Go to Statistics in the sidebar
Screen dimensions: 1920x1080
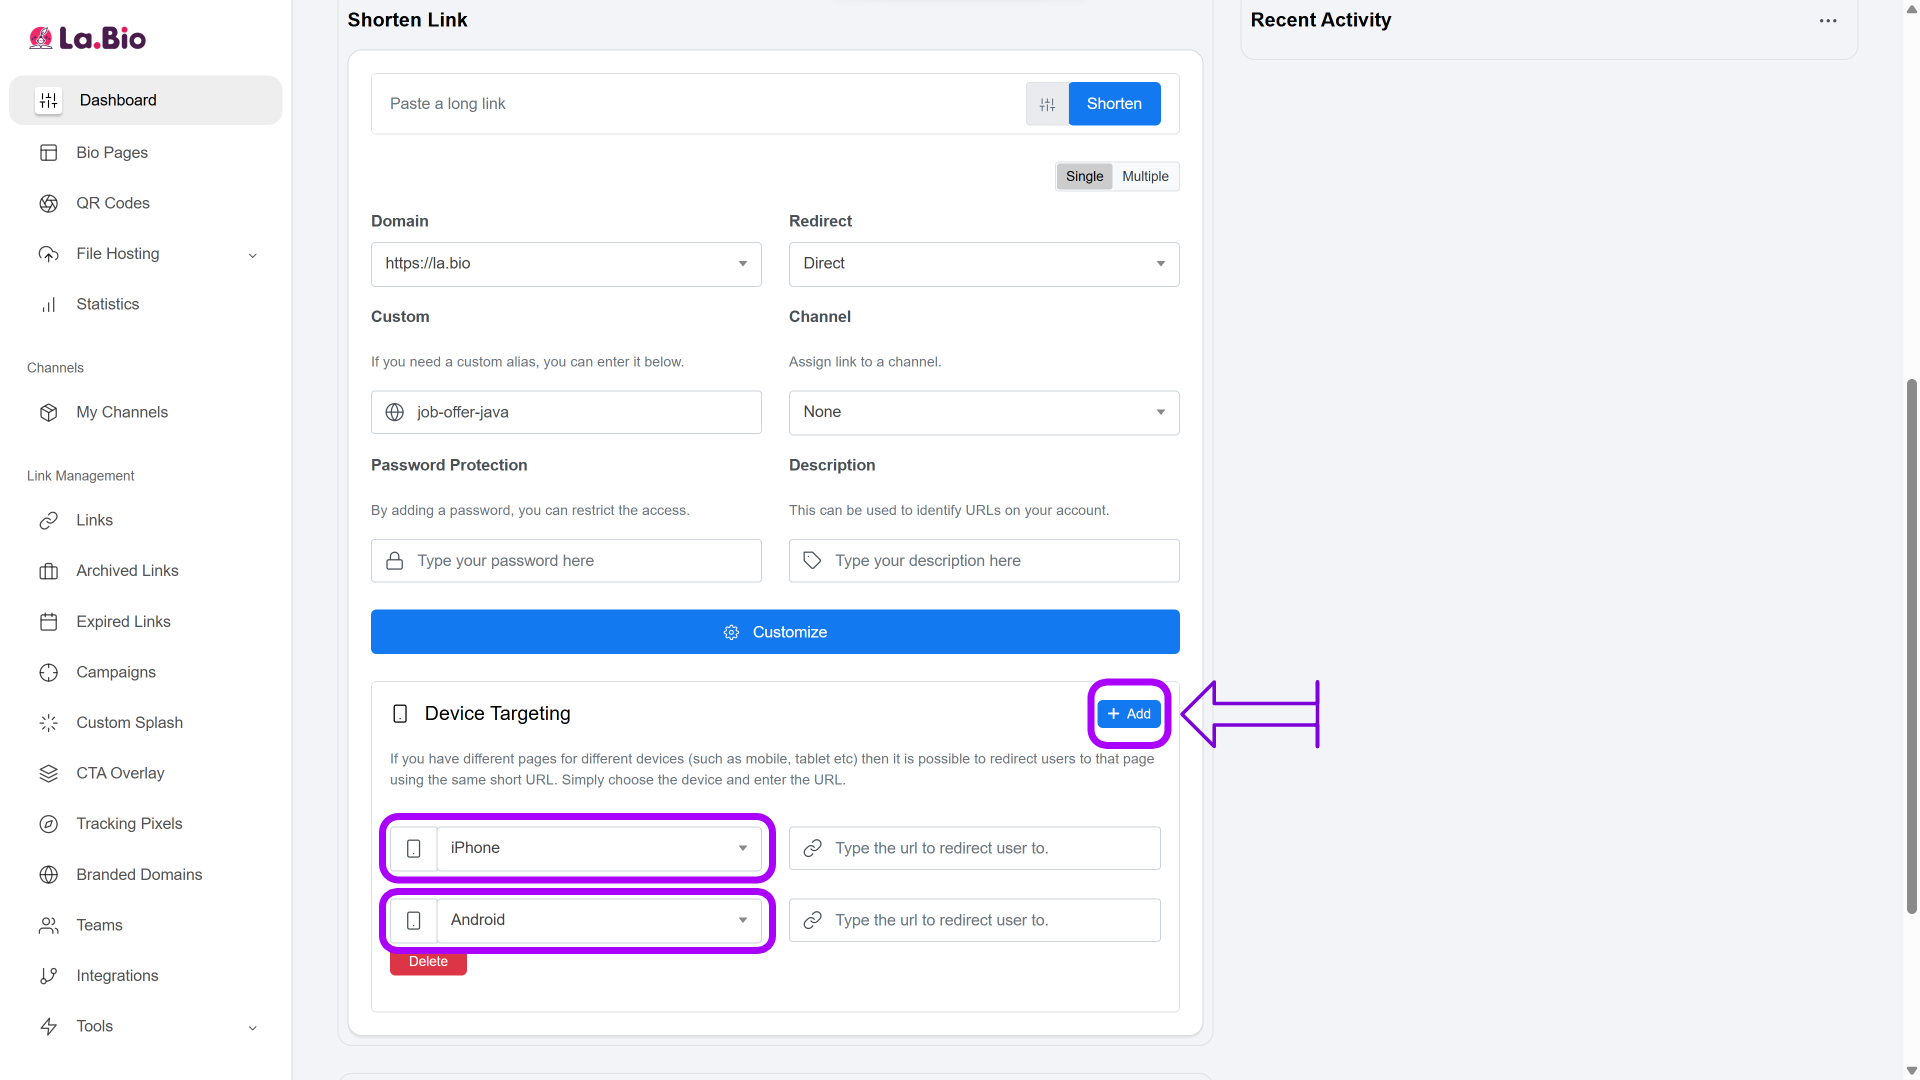(108, 304)
